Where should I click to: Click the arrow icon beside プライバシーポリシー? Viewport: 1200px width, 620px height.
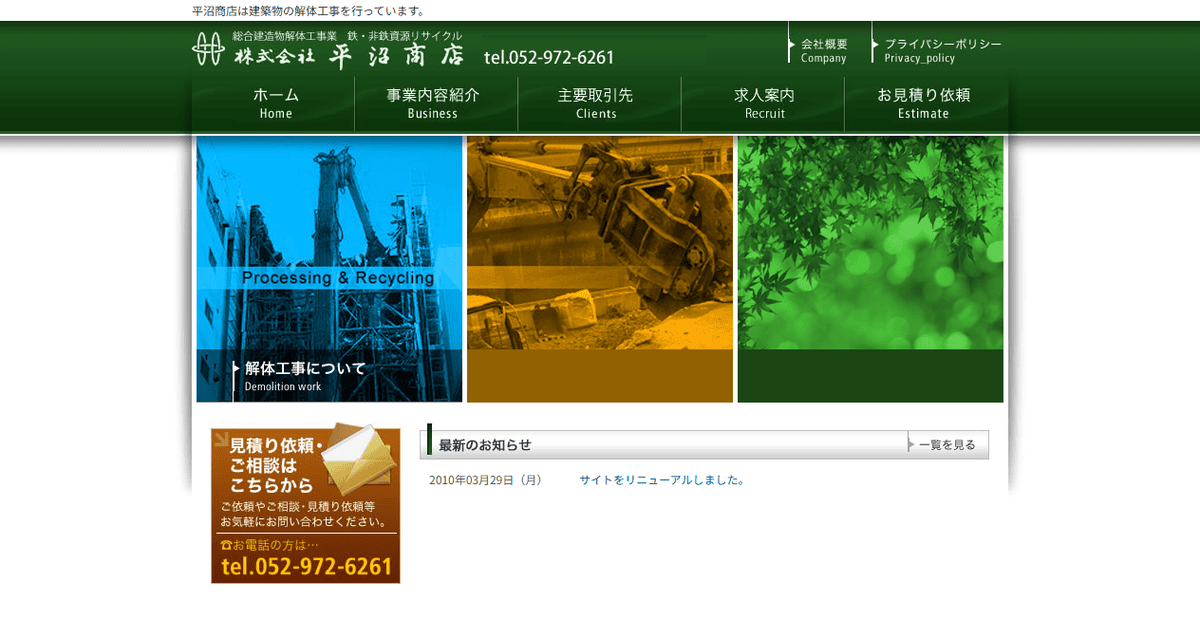[872, 44]
